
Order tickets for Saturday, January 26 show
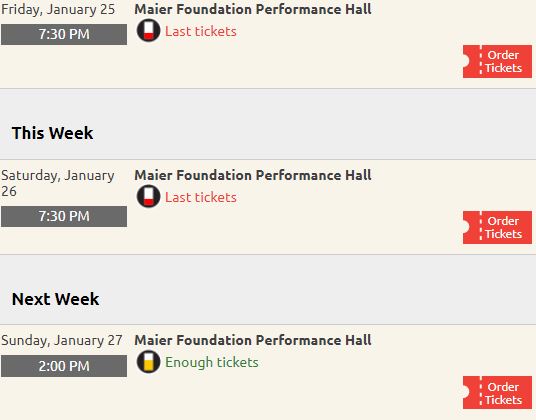coord(497,227)
